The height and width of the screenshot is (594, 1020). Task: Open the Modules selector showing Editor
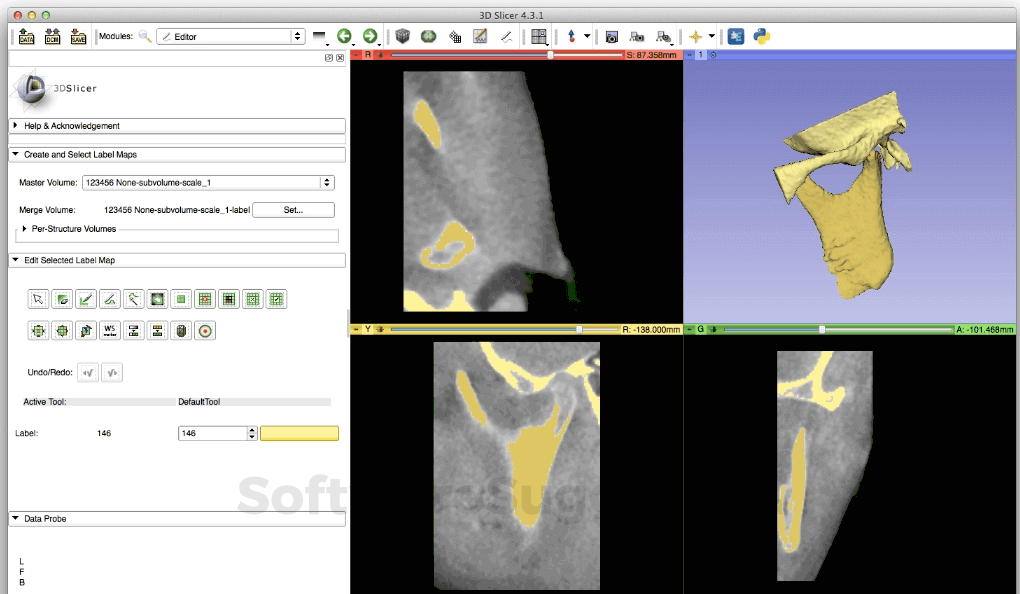point(231,34)
